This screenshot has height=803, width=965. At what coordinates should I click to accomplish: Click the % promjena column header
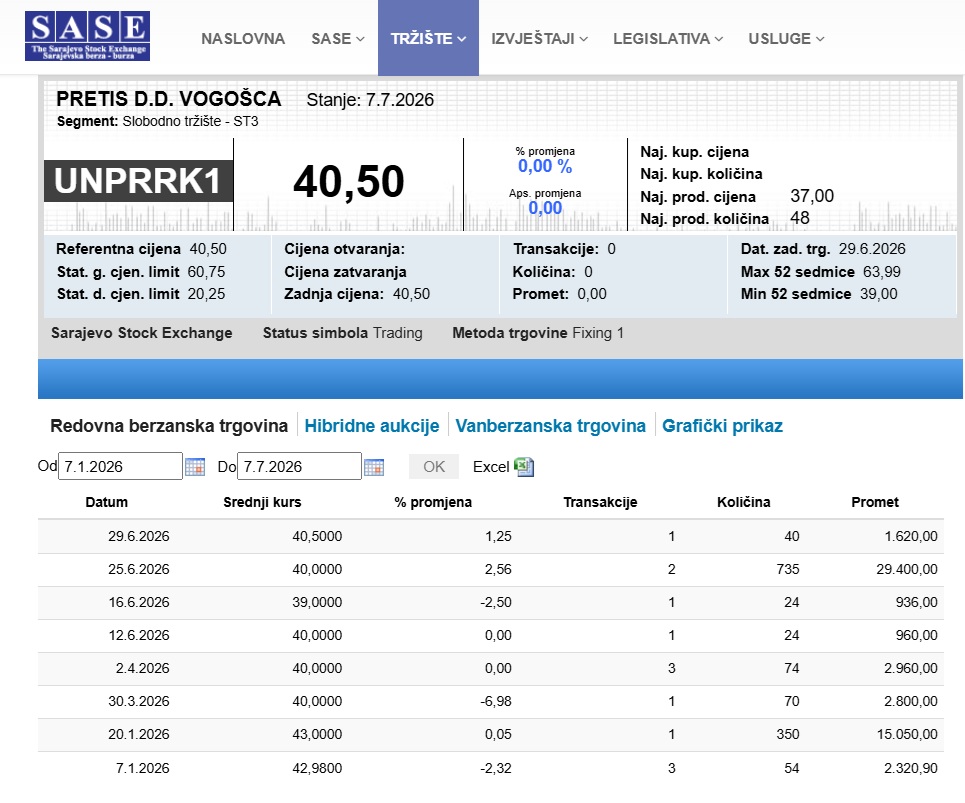click(x=433, y=502)
